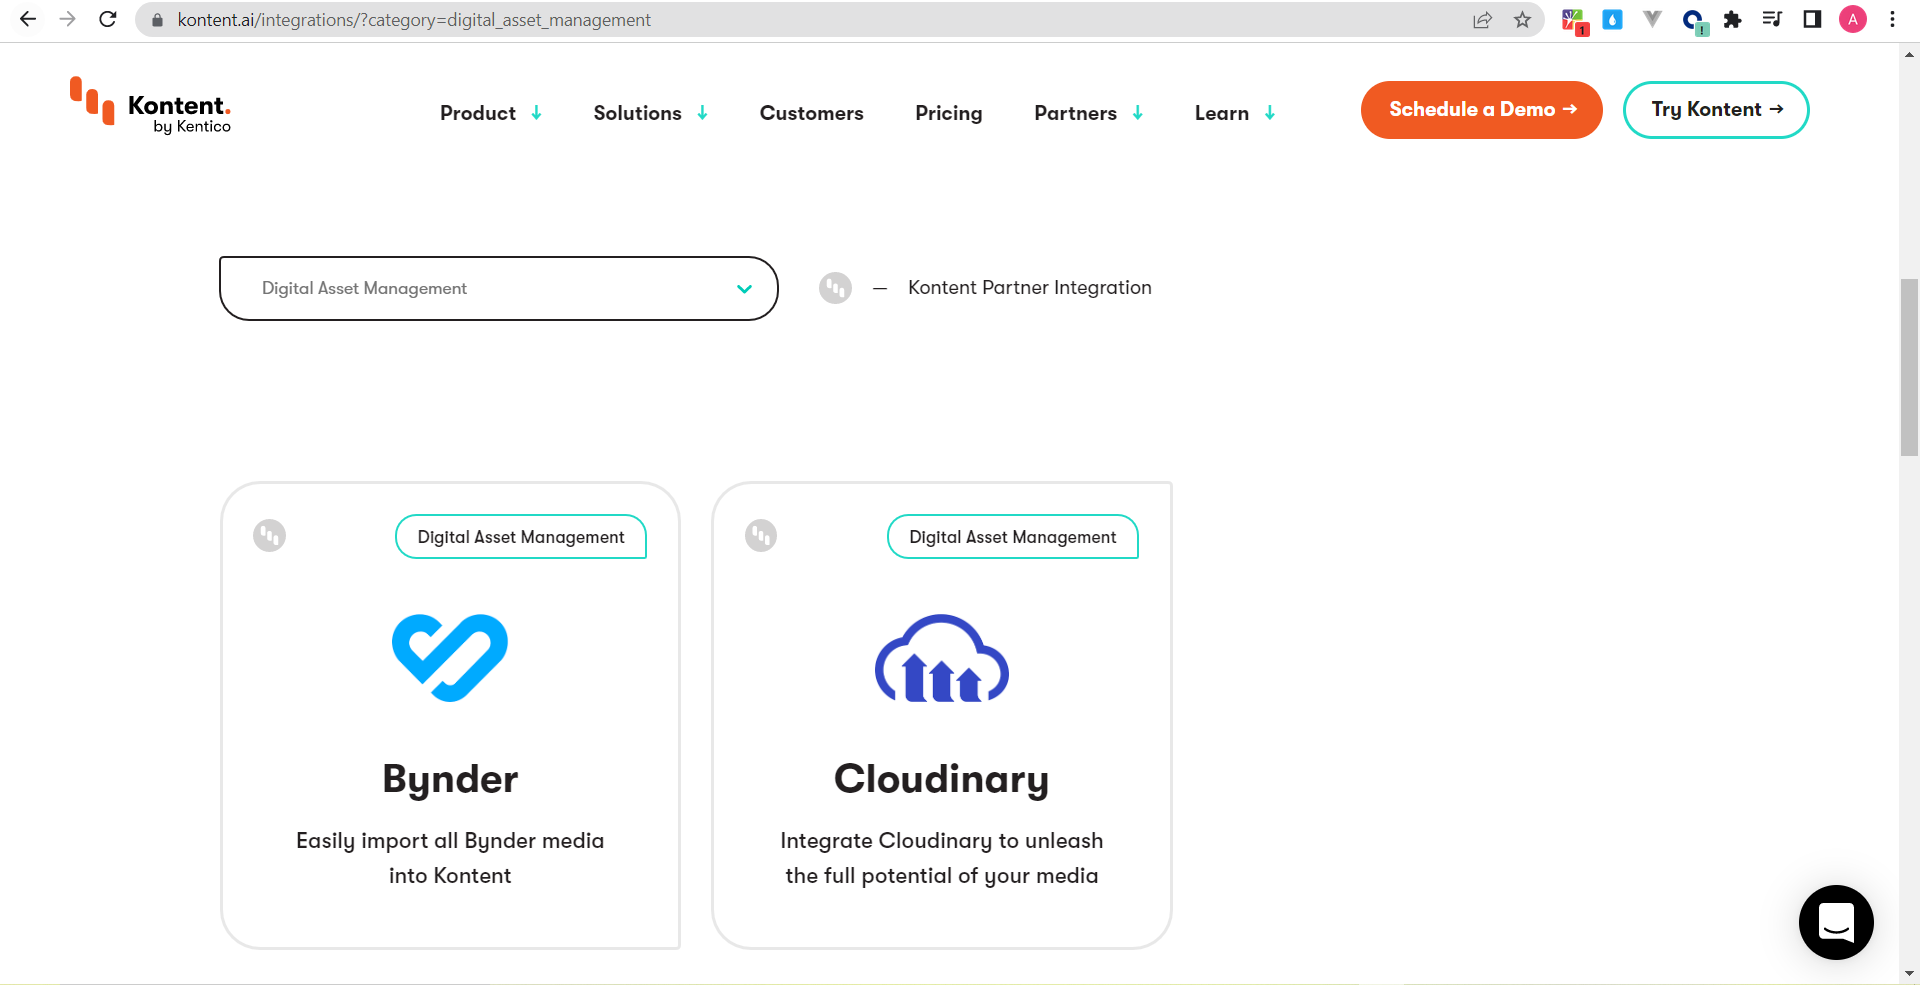Click the Schedule a Demo button
This screenshot has width=1920, height=985.
click(1481, 110)
